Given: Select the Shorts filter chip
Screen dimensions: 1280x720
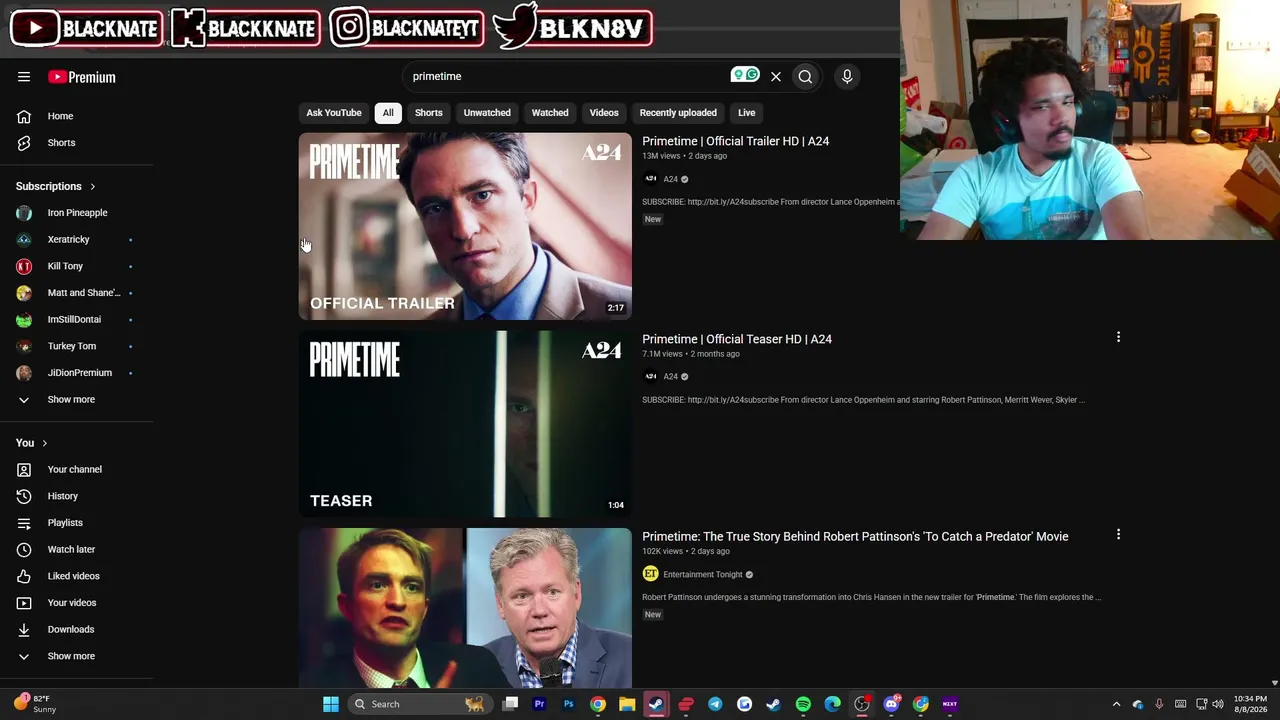Looking at the screenshot, I should (429, 113).
